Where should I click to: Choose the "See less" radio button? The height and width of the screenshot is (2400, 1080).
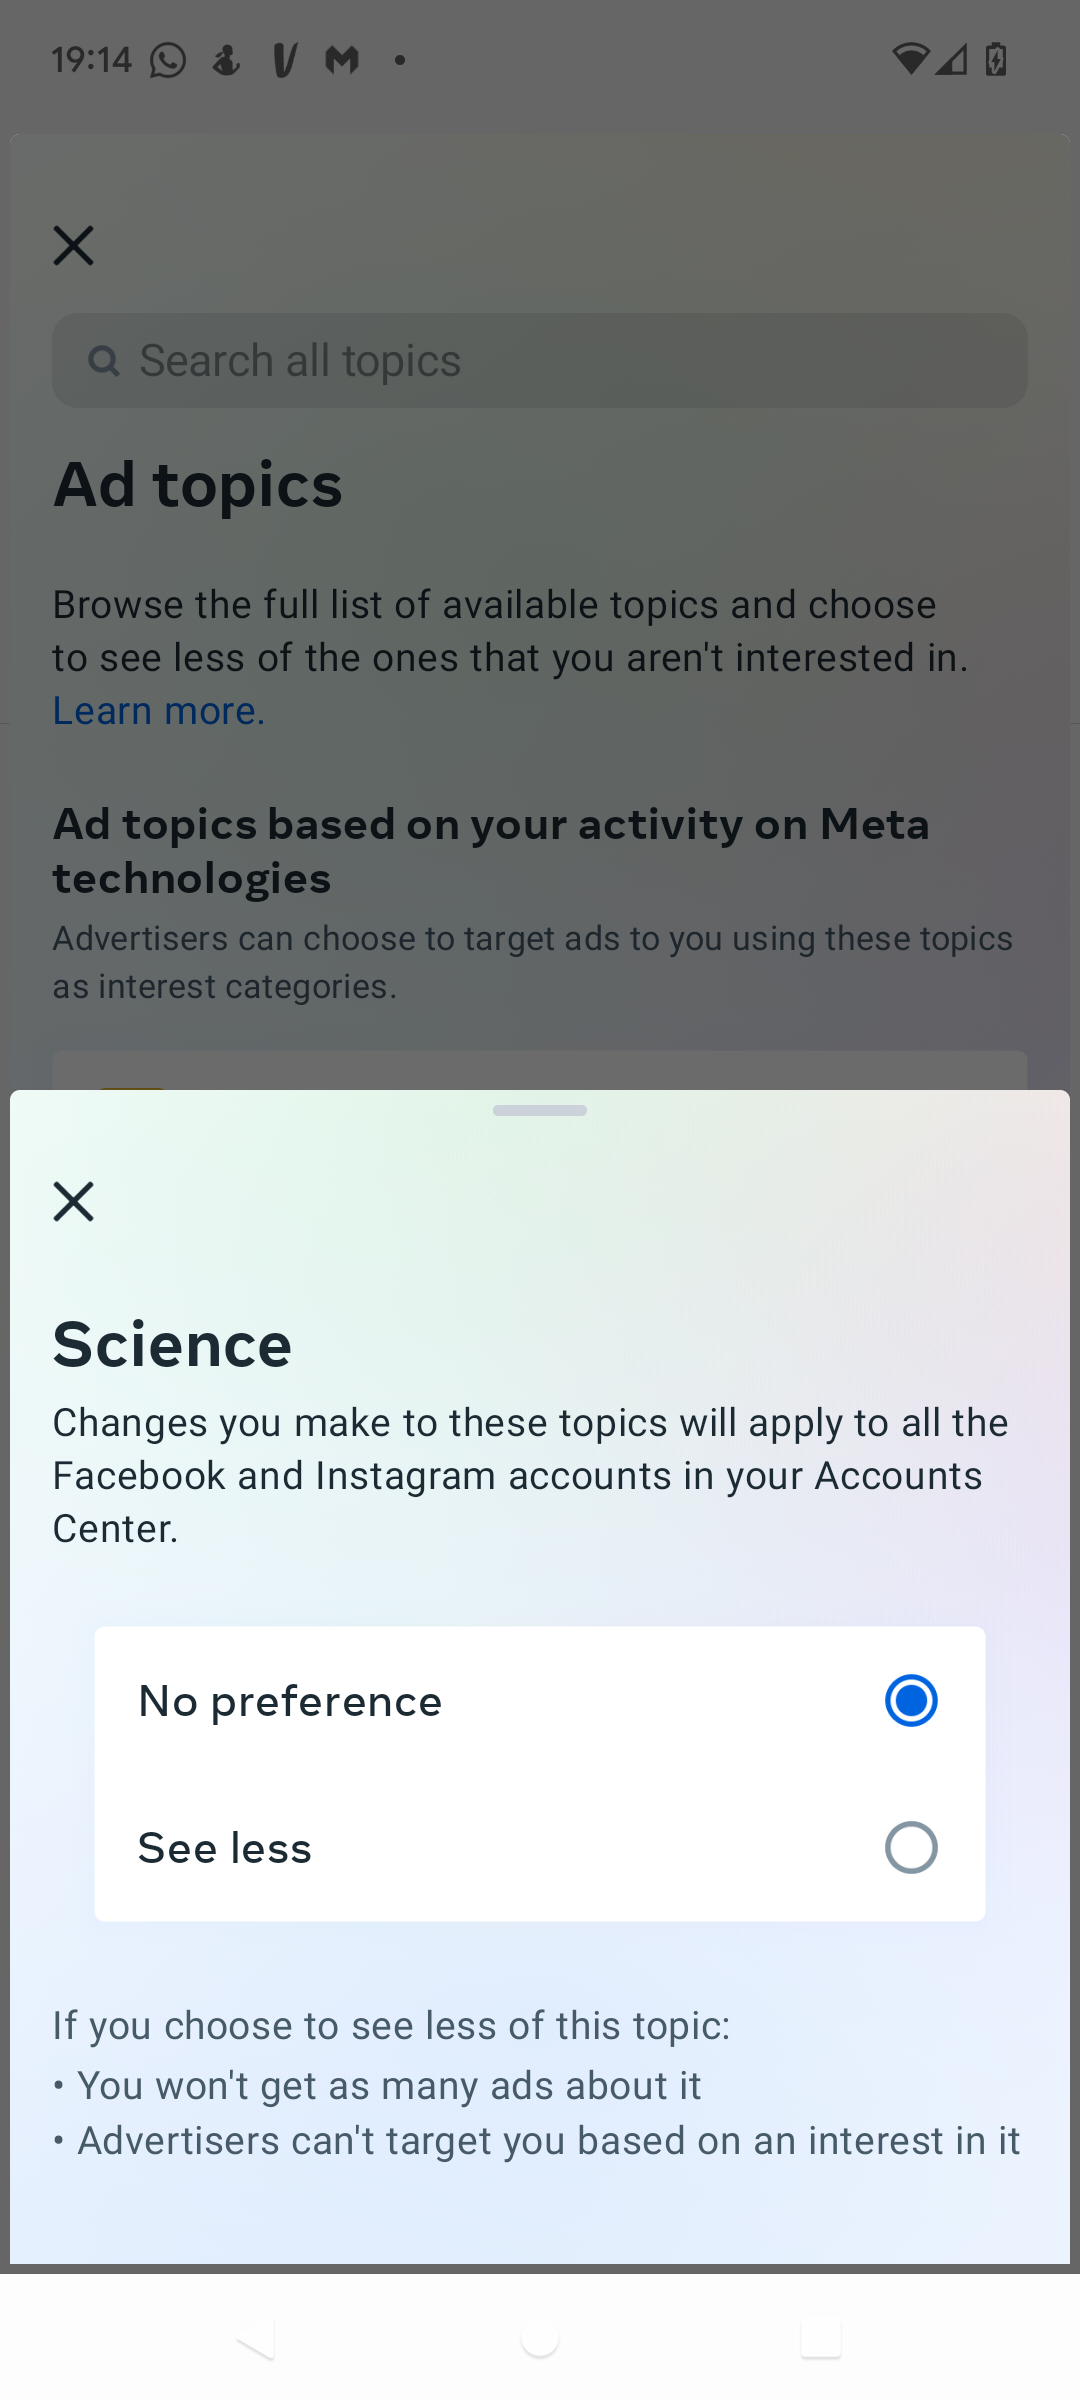(x=911, y=1847)
